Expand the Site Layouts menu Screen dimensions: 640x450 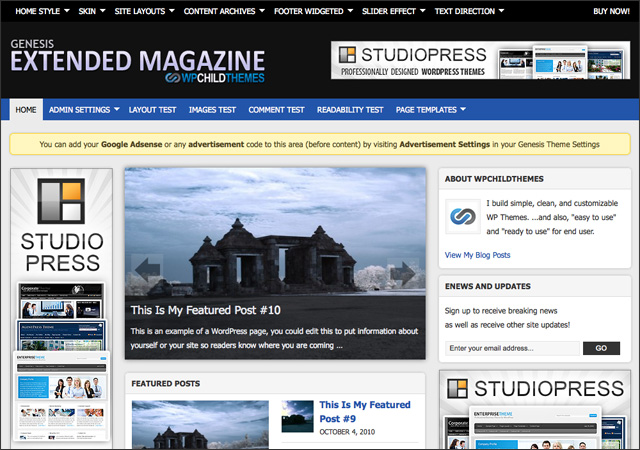pyautogui.click(x=144, y=11)
